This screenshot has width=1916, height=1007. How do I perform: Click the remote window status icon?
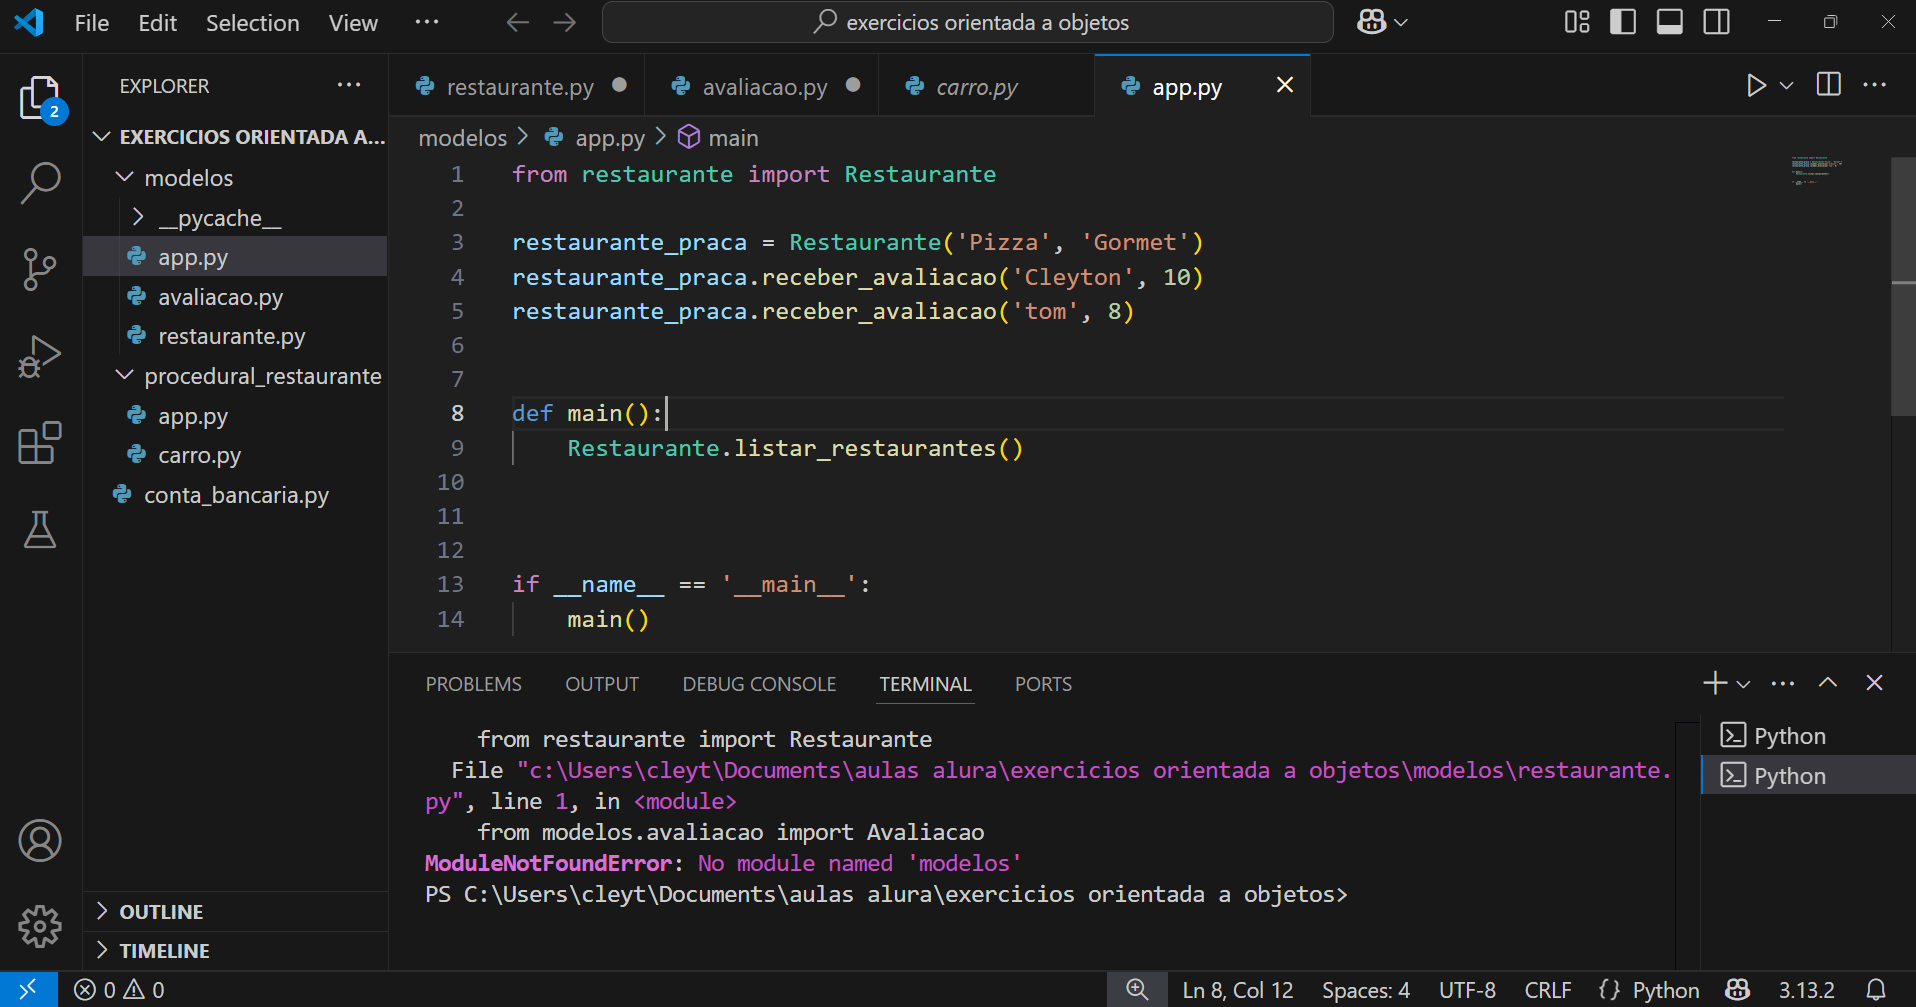(x=28, y=989)
